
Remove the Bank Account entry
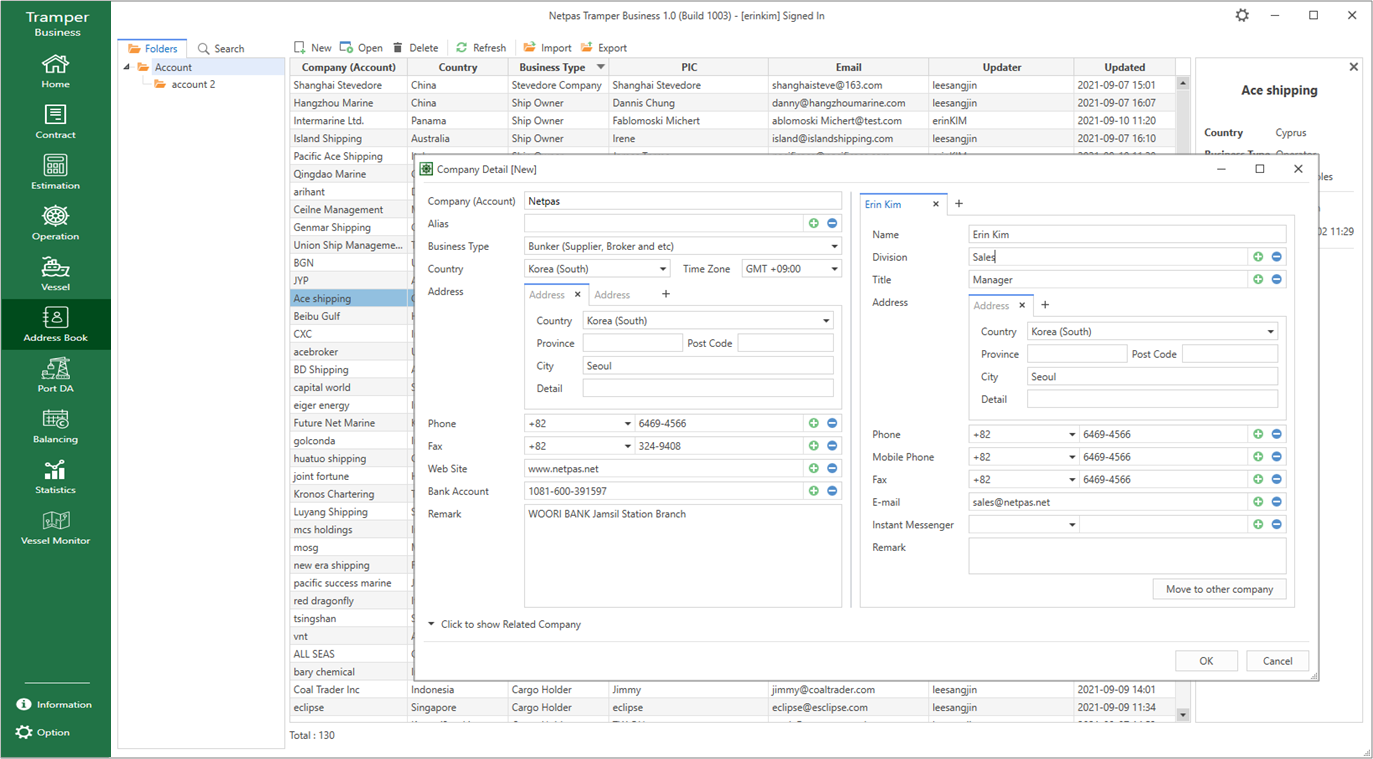point(832,491)
